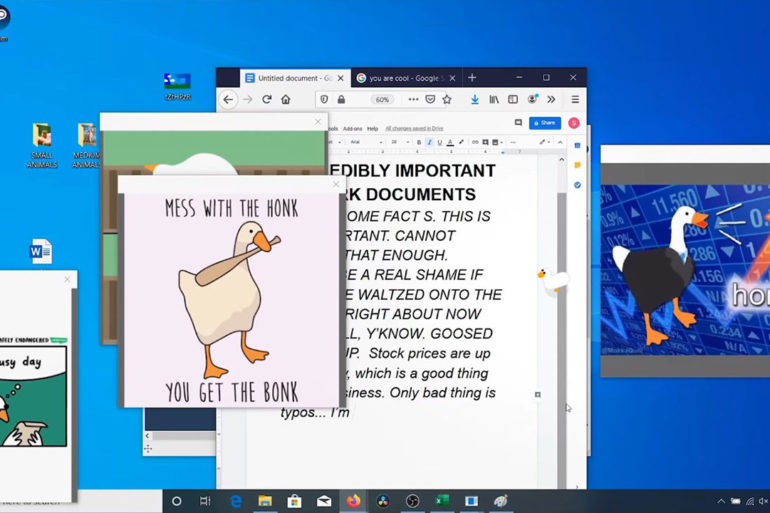Close the green goose picture window
The height and width of the screenshot is (513, 770).
coord(318,121)
